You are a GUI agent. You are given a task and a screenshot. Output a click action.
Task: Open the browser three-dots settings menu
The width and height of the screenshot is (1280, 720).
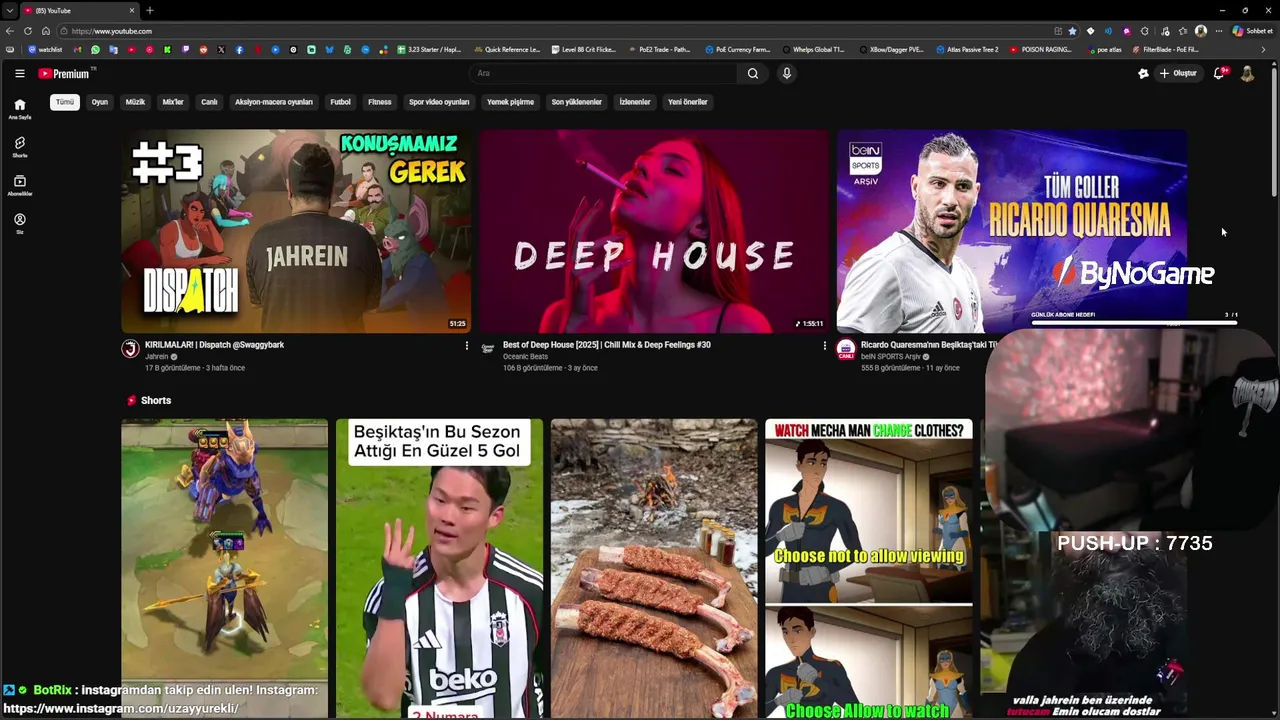(x=1218, y=31)
